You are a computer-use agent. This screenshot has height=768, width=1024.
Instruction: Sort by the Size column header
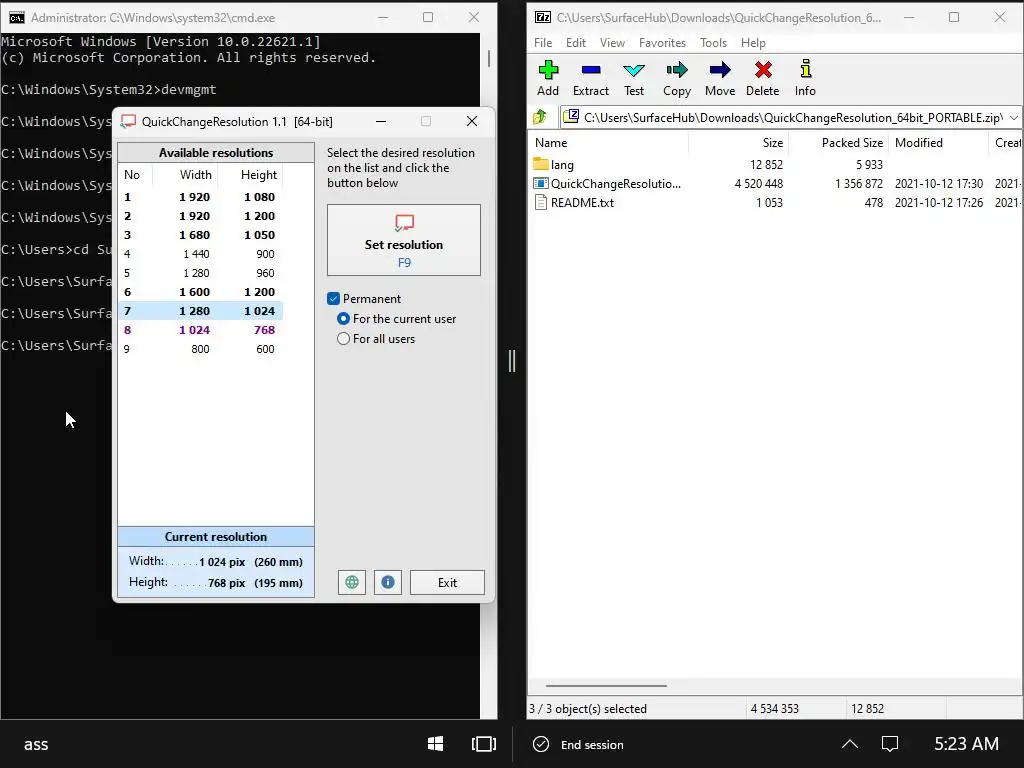coord(738,142)
